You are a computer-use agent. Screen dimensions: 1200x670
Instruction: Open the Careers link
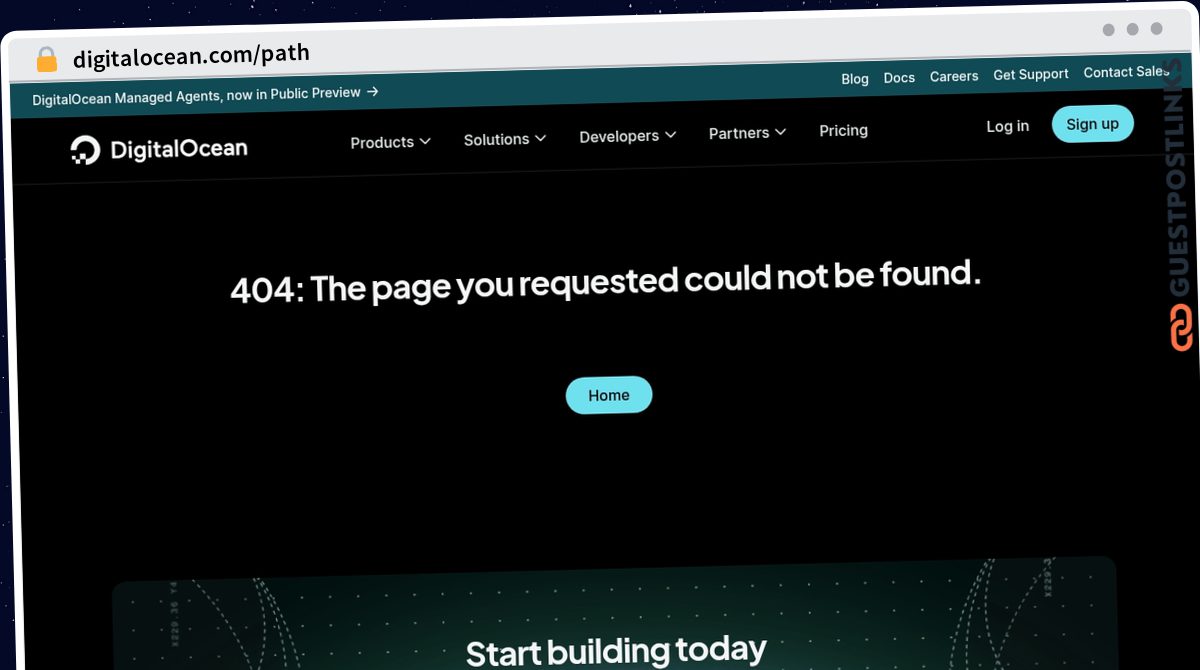tap(954, 76)
